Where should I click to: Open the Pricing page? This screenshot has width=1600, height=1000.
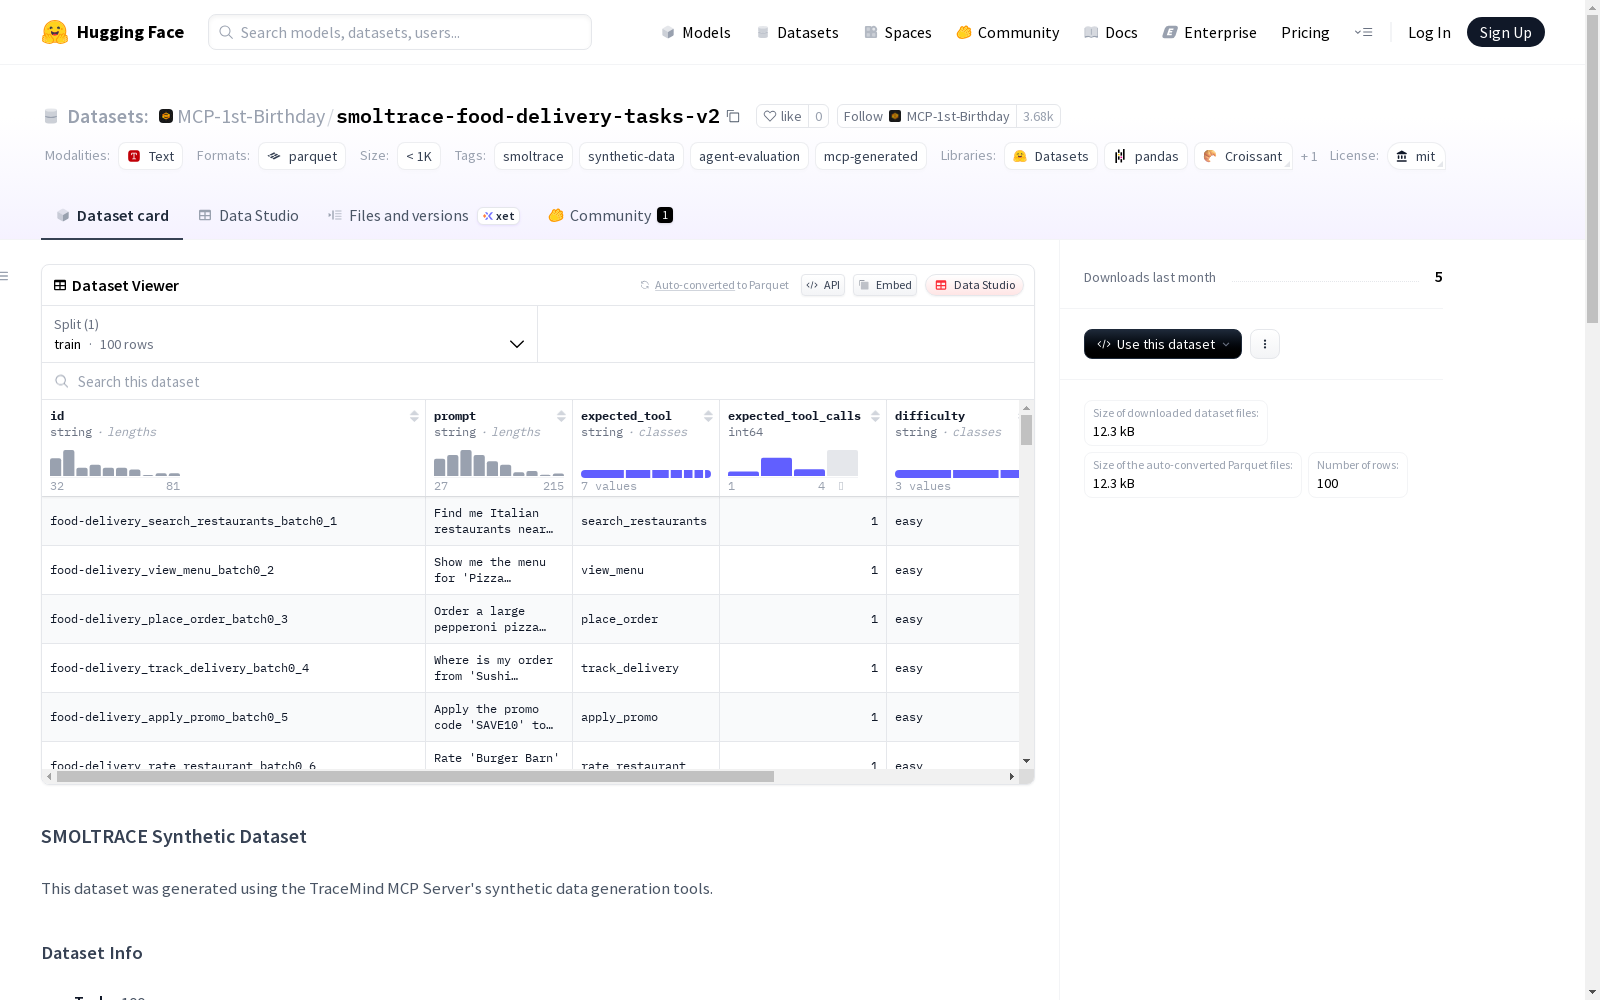(x=1305, y=32)
